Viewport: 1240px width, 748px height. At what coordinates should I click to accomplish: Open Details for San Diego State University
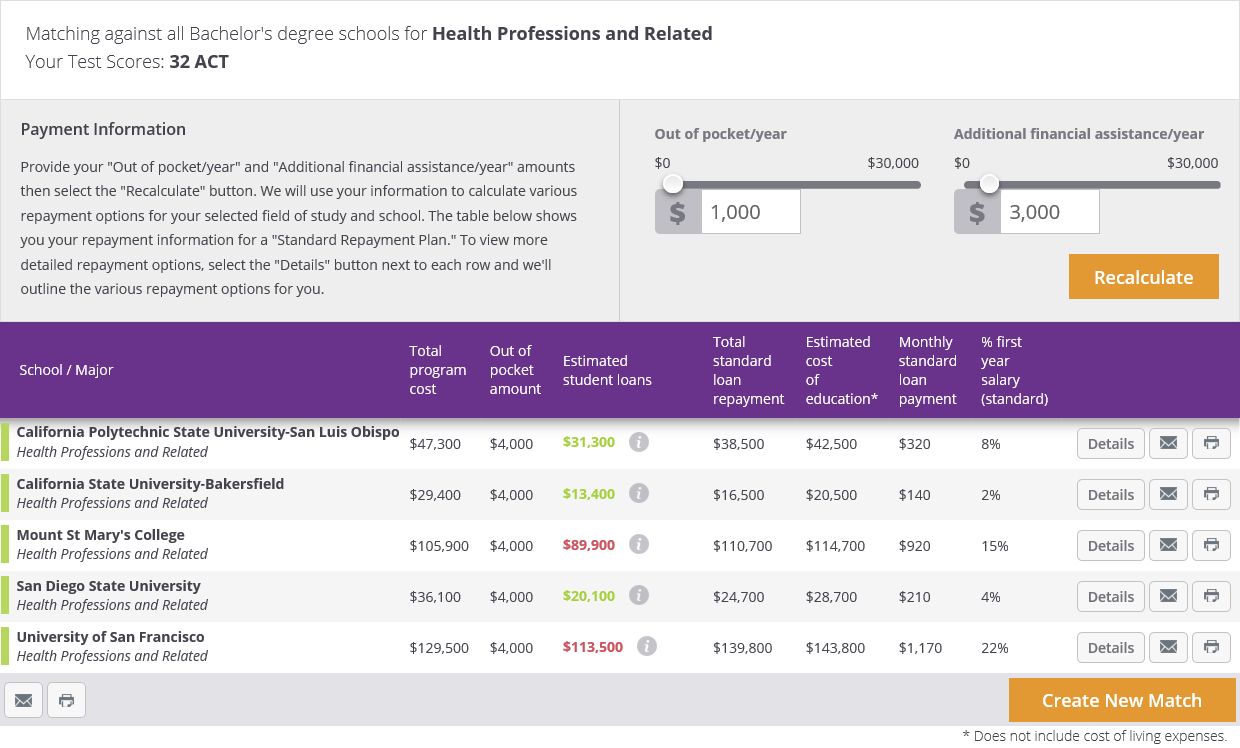[x=1110, y=596]
